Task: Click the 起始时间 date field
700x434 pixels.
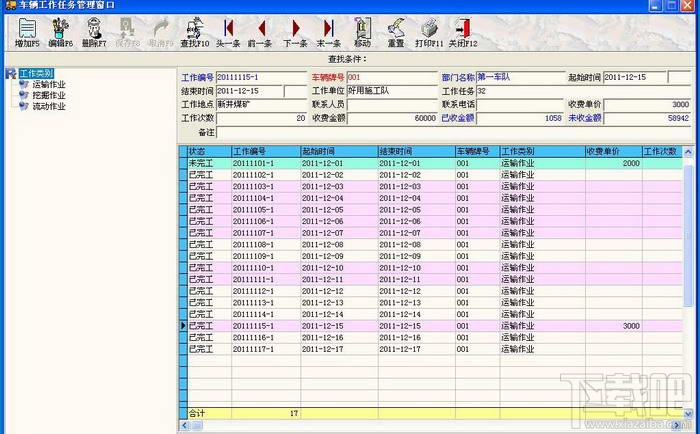Action: (634, 77)
